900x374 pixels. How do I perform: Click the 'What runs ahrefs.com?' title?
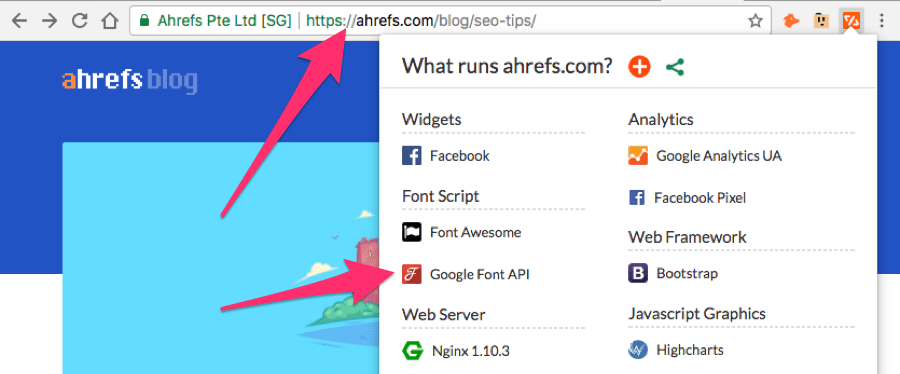pos(507,66)
